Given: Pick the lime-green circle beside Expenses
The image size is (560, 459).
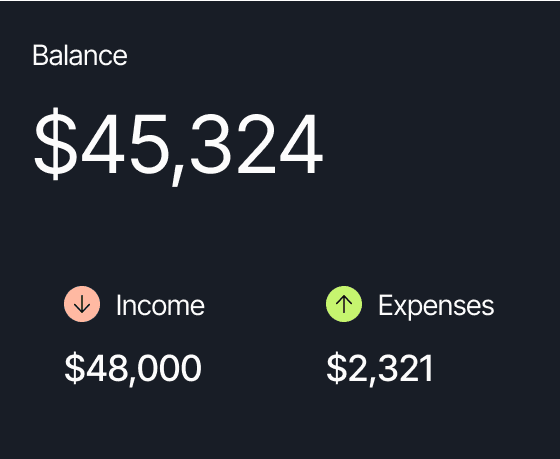Looking at the screenshot, I should (x=344, y=304).
